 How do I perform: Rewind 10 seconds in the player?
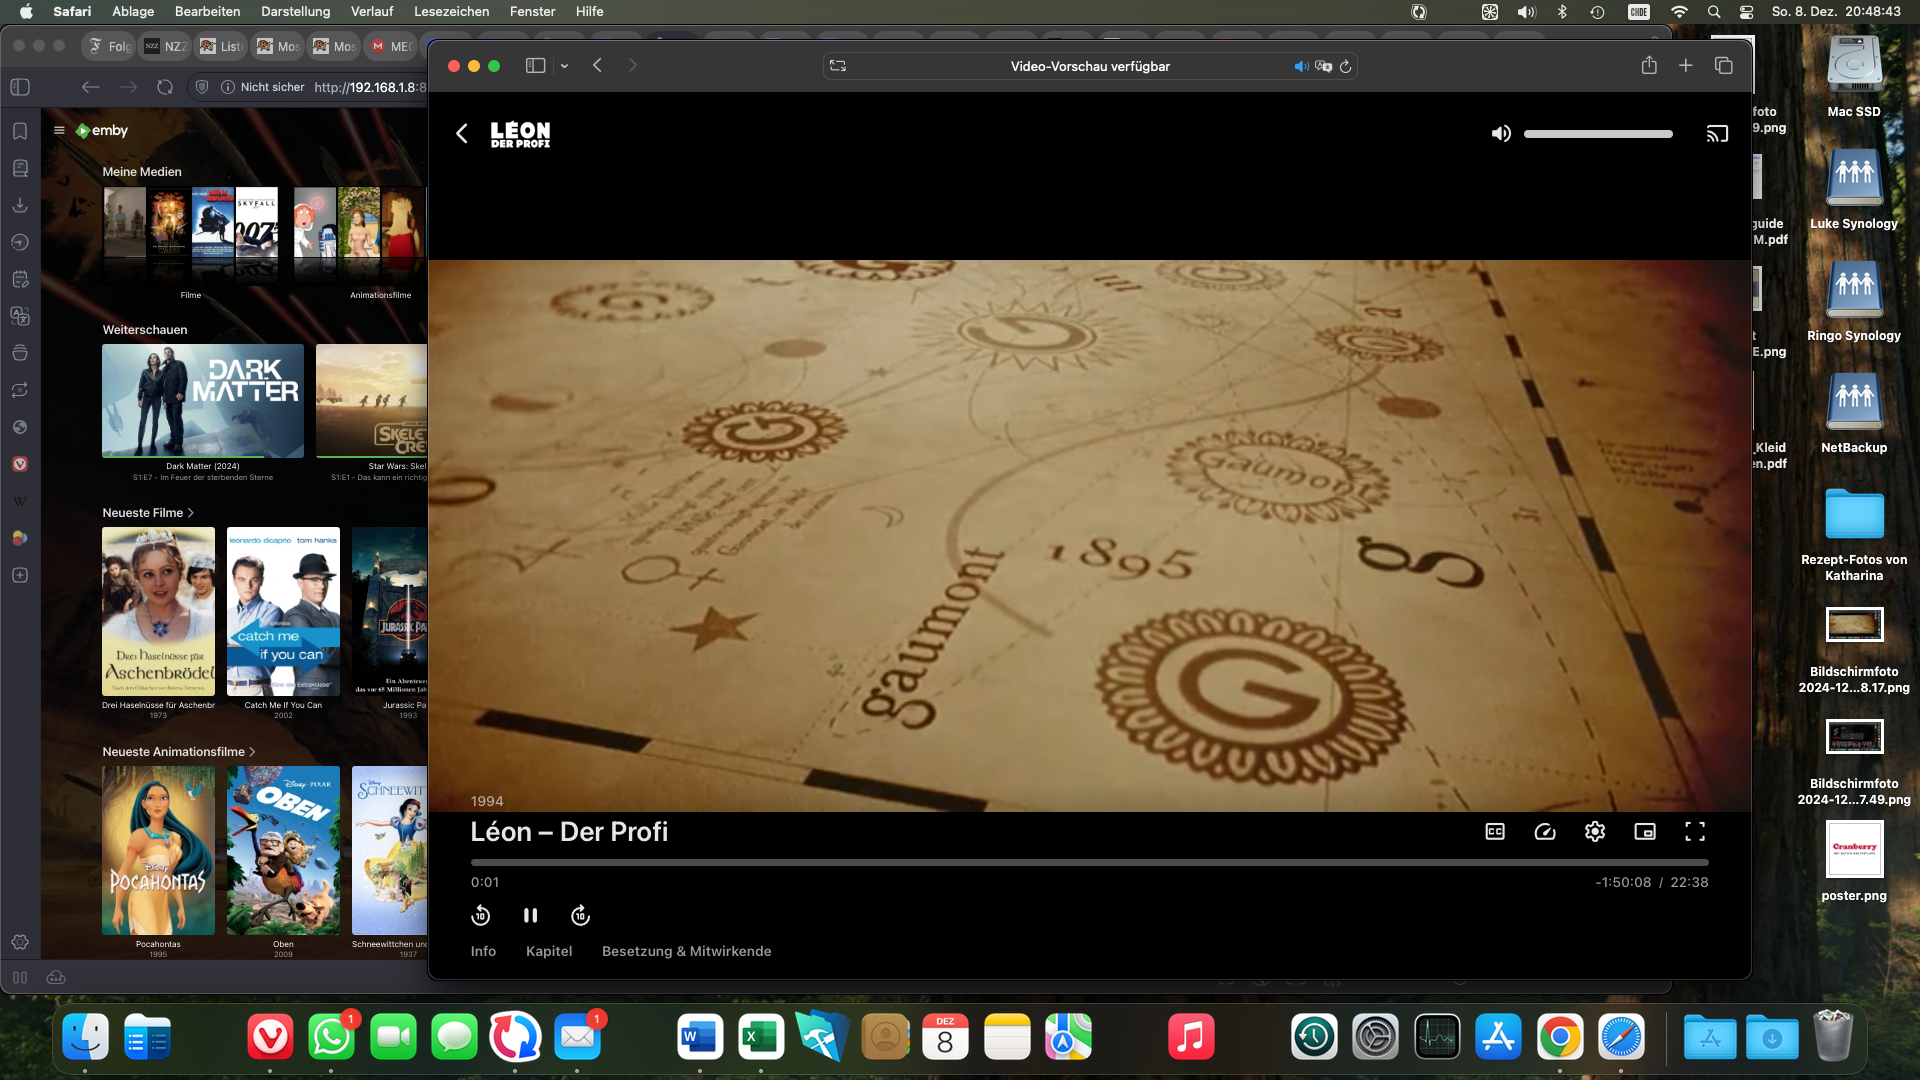click(x=481, y=916)
